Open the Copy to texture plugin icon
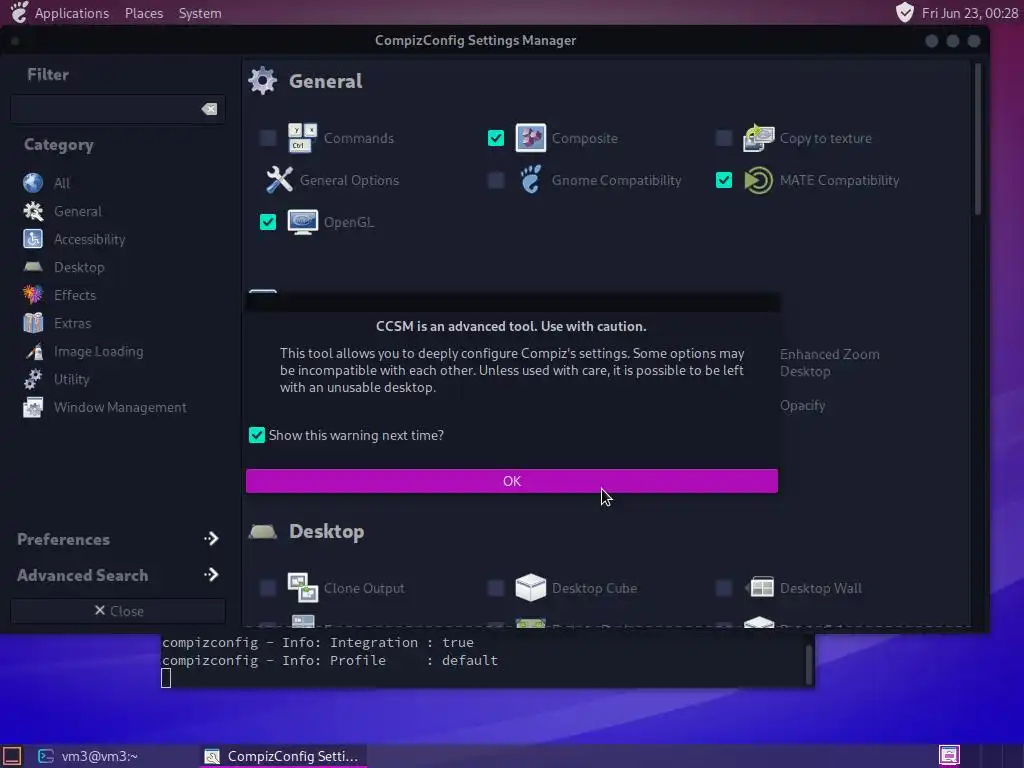 (x=758, y=138)
